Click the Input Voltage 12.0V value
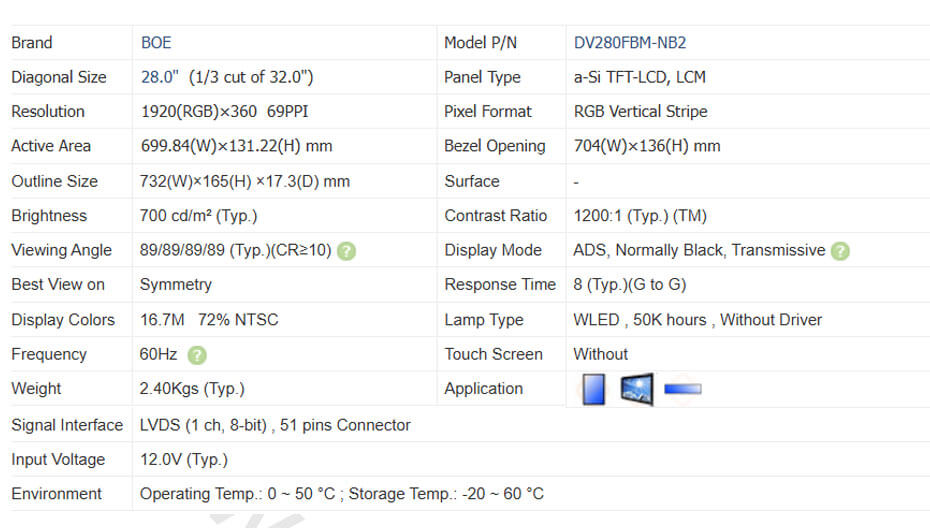930x528 pixels. pos(184,460)
